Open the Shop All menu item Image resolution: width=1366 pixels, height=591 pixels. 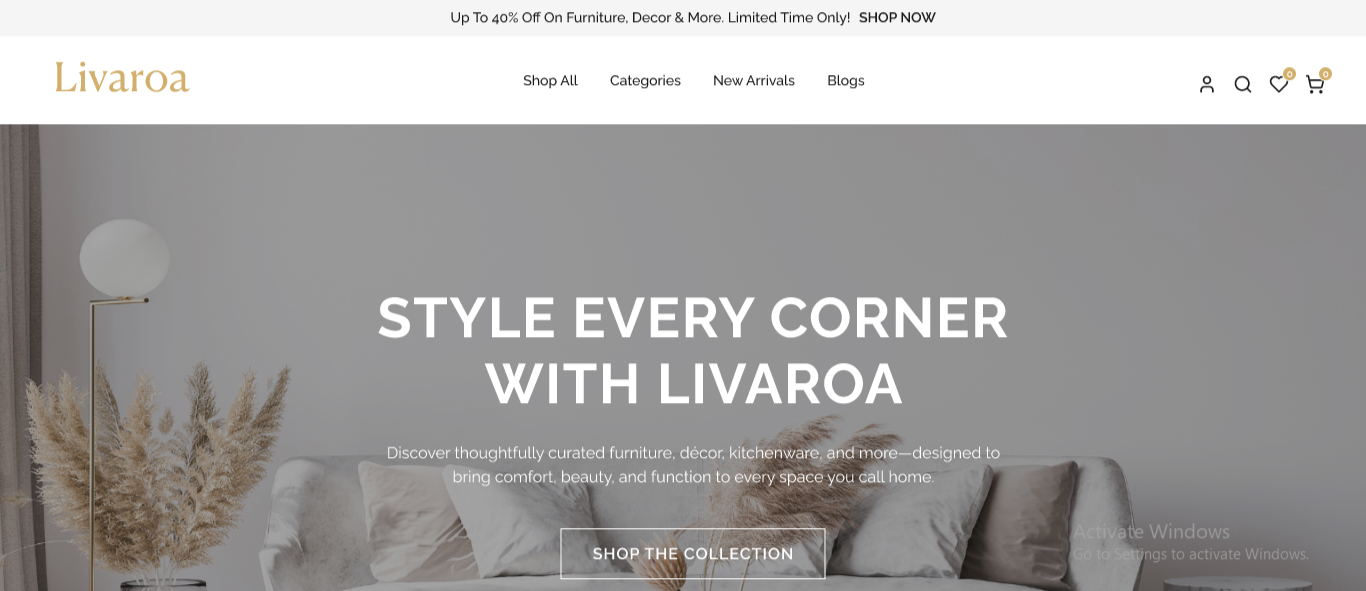[x=550, y=80]
